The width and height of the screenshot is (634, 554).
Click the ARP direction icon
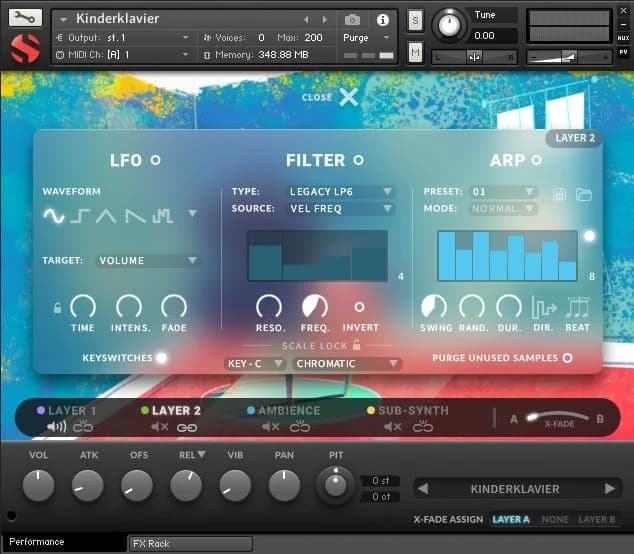[544, 308]
